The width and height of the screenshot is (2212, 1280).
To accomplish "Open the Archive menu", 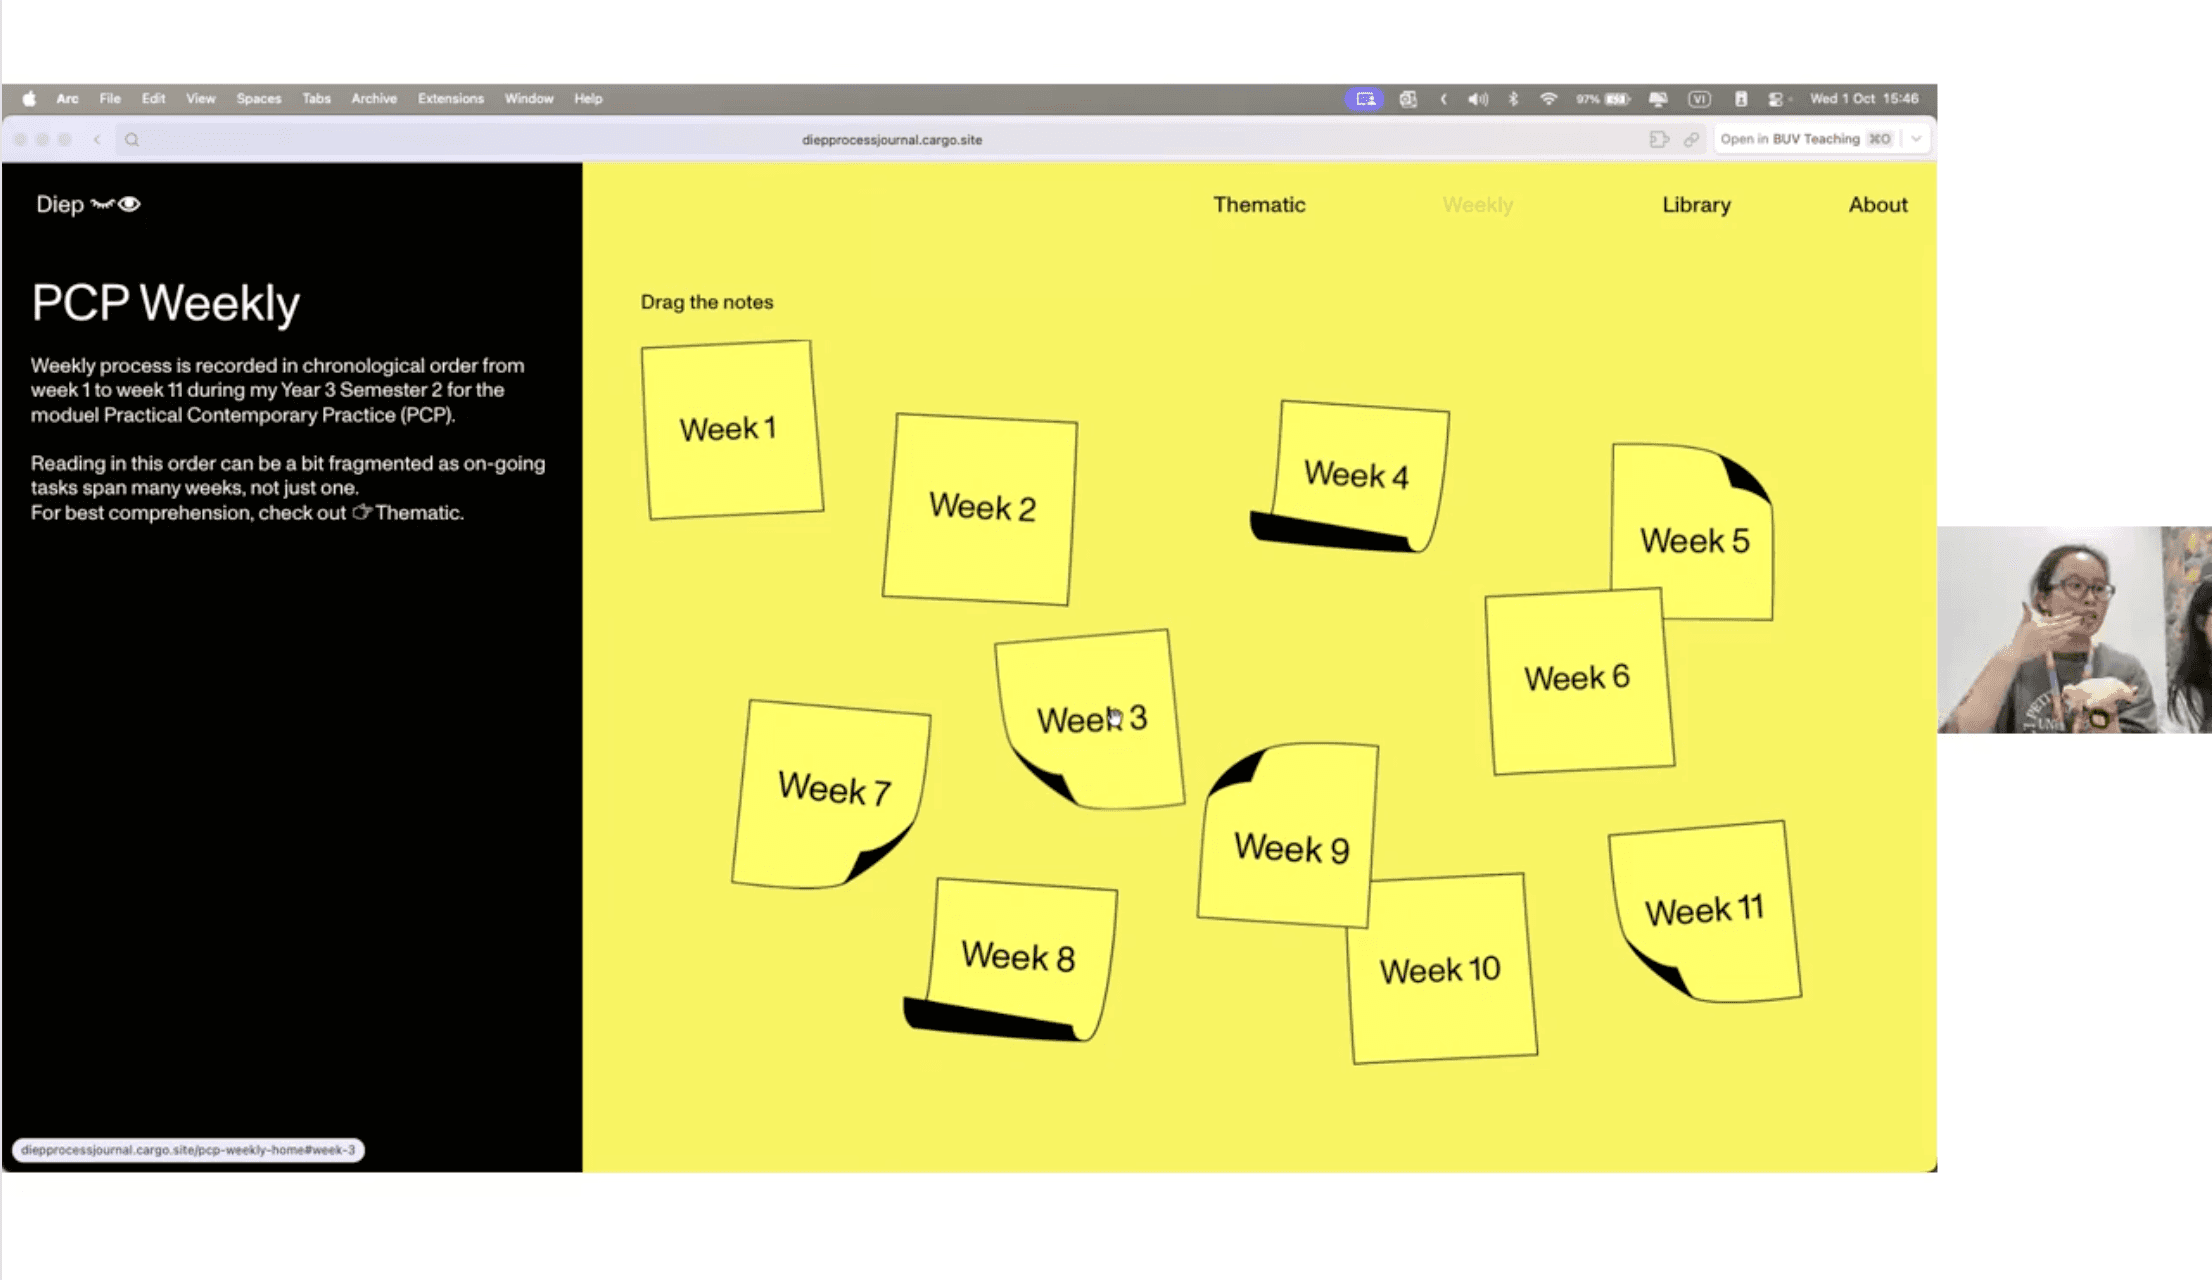I will [x=374, y=98].
